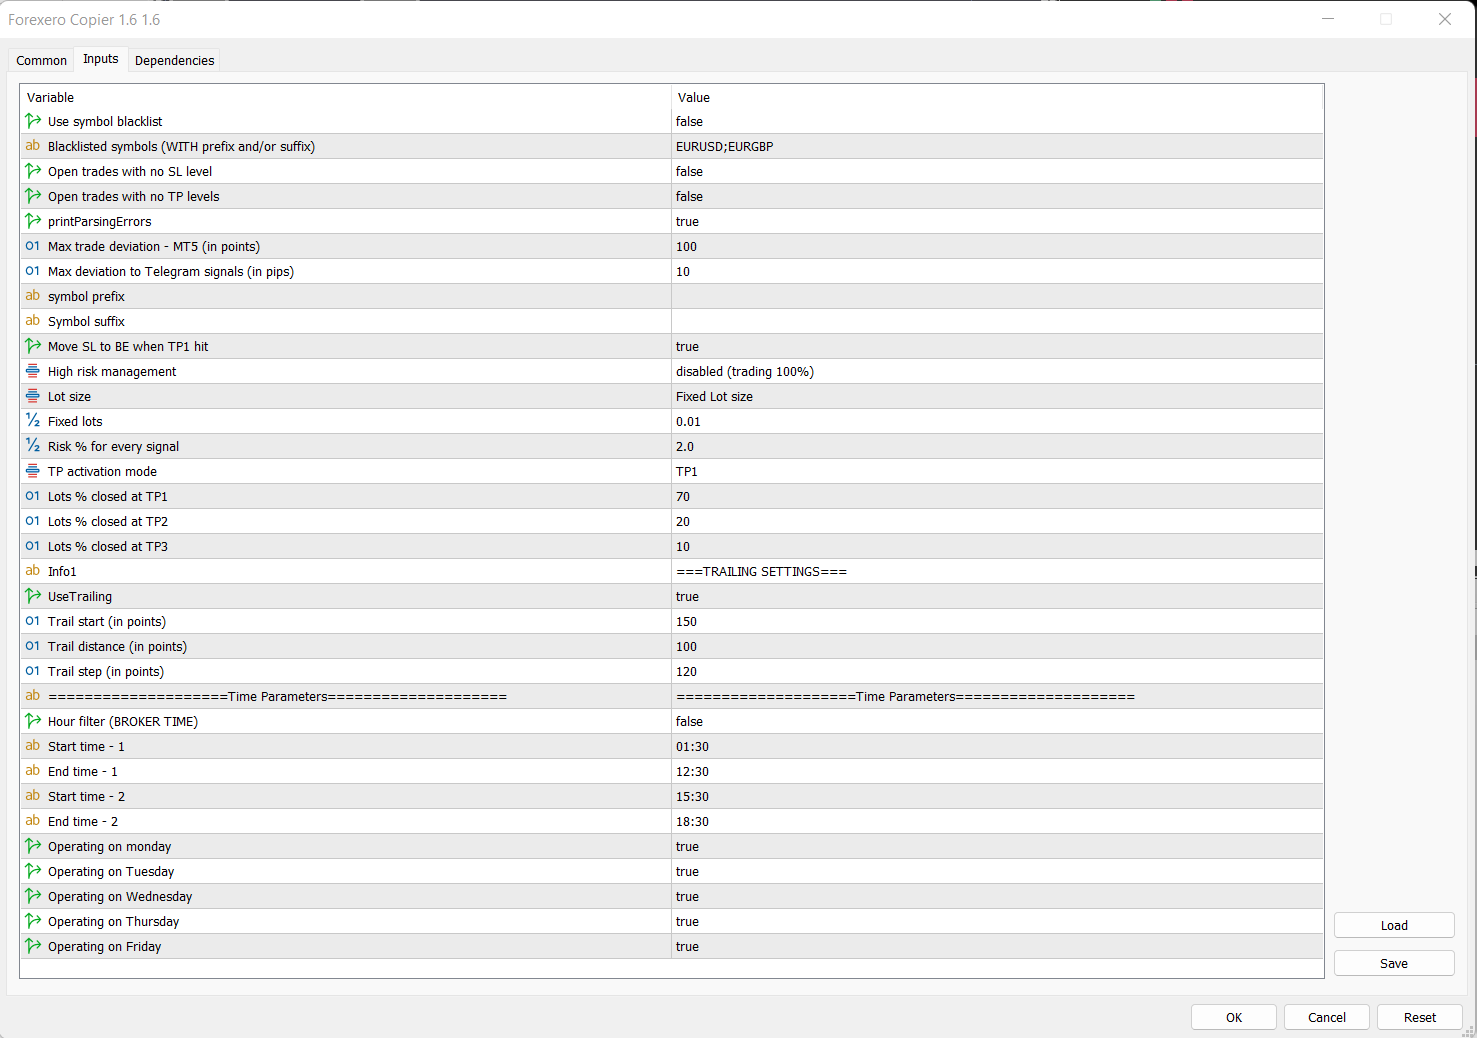
Task: Open TP activation mode dropdown showing TP1
Action: [997, 471]
